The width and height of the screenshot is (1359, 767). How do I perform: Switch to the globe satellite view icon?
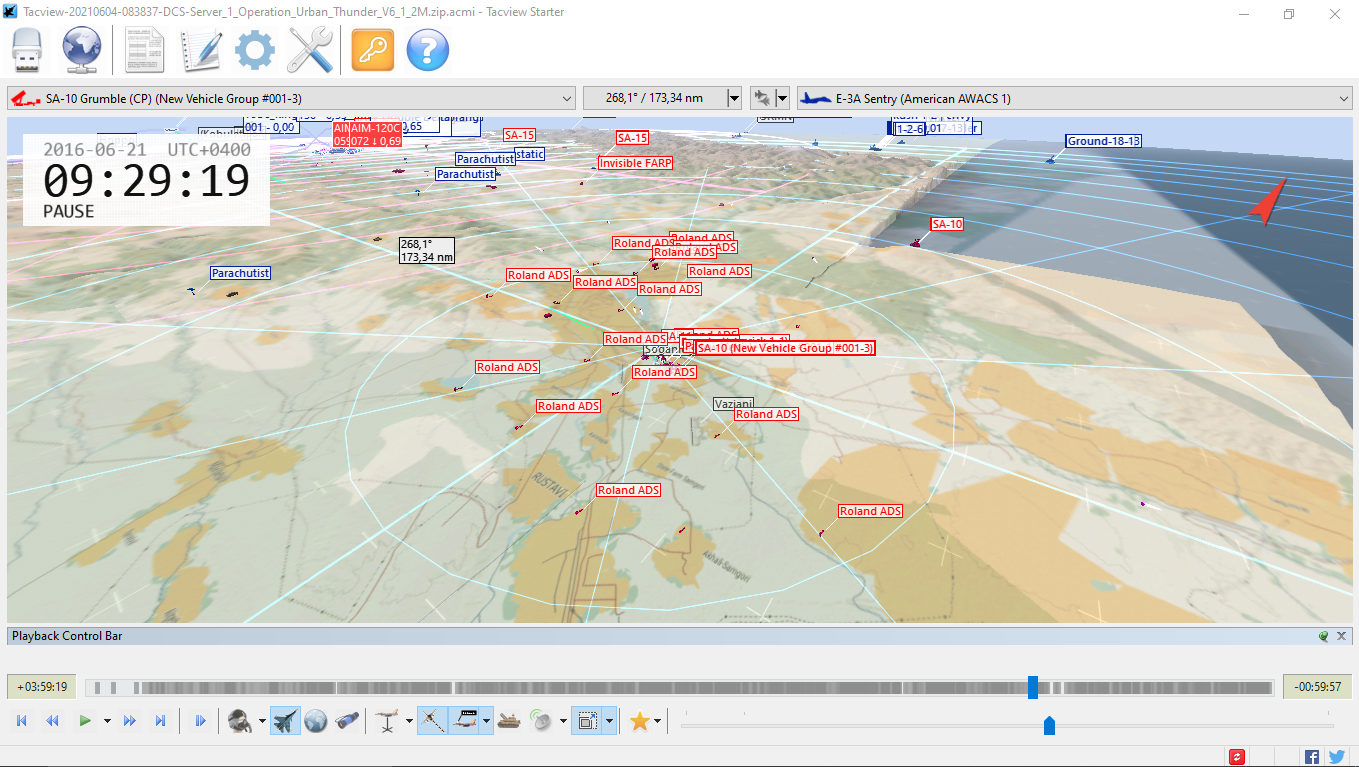[x=316, y=720]
